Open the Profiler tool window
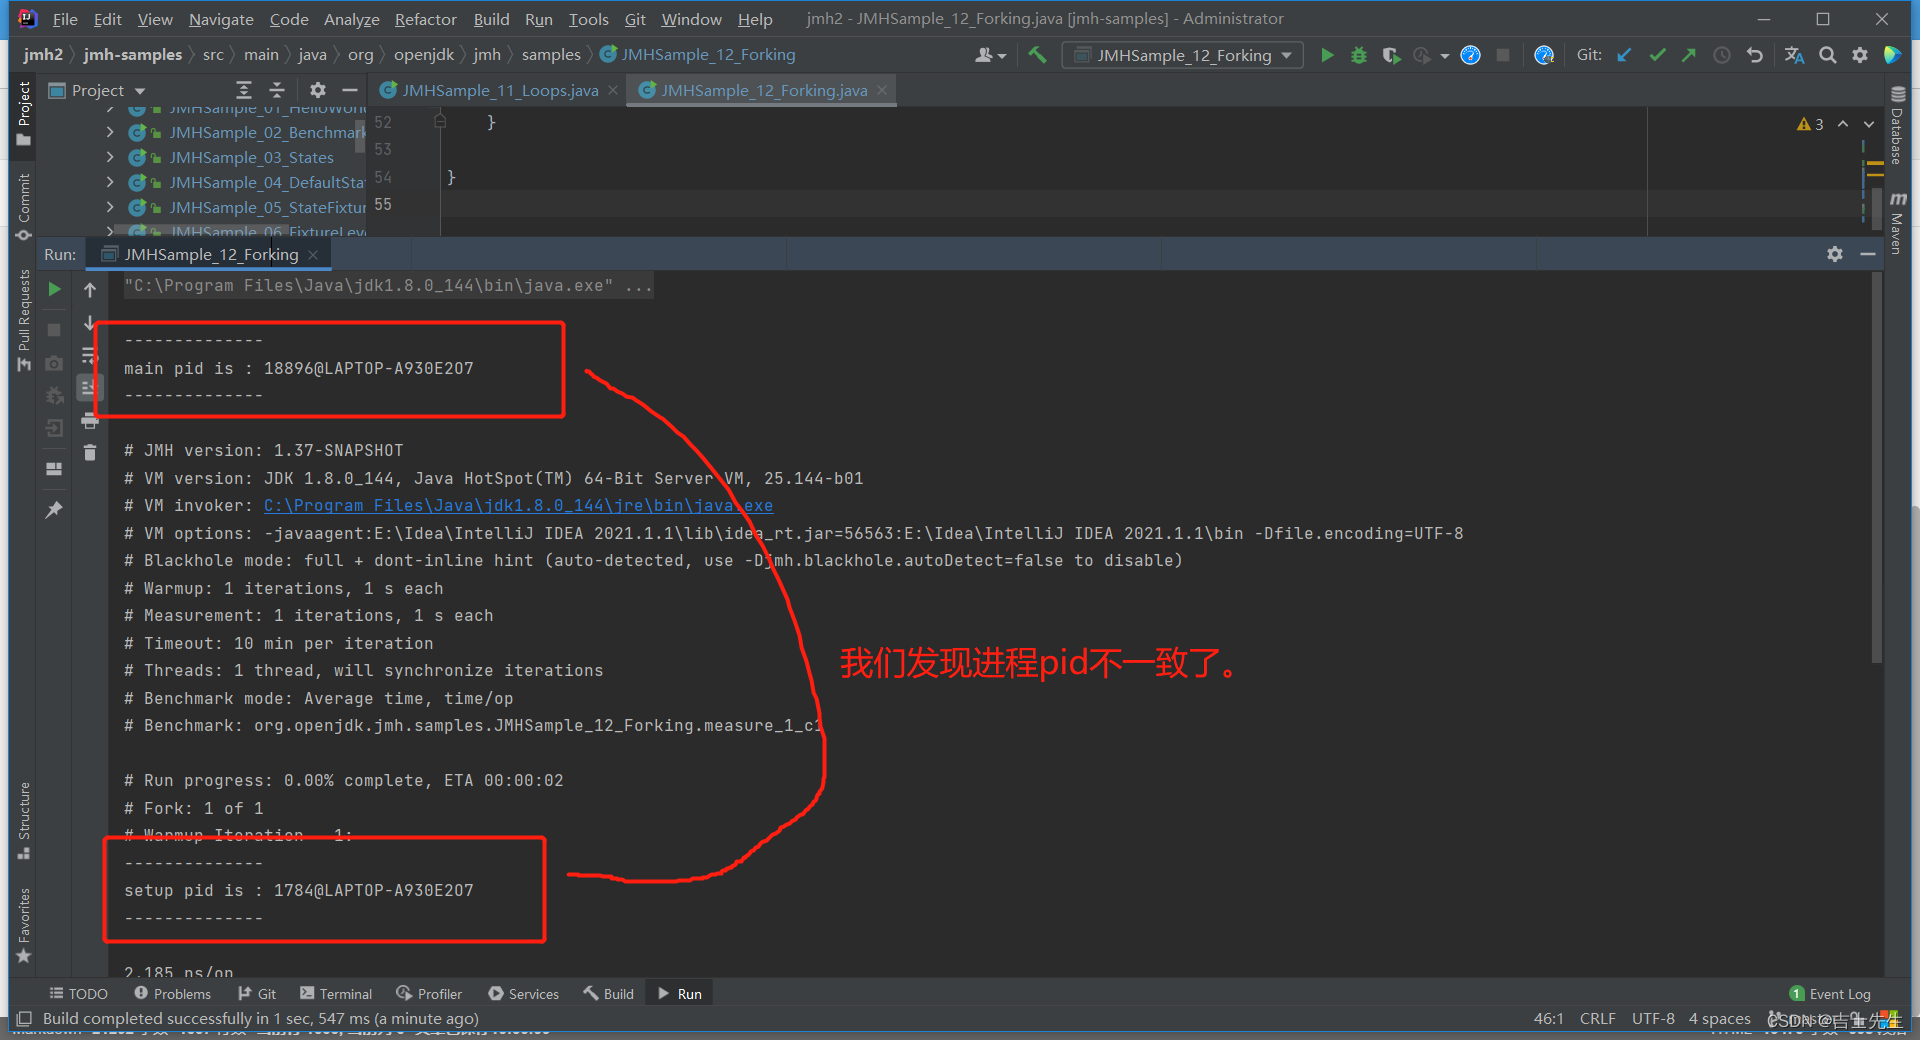Viewport: 1920px width, 1040px height. (429, 994)
